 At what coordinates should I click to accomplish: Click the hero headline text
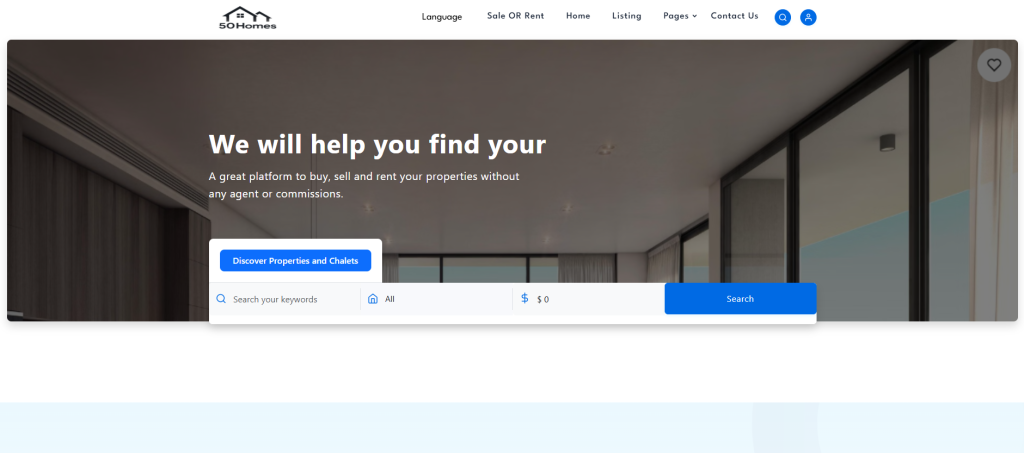click(x=377, y=145)
